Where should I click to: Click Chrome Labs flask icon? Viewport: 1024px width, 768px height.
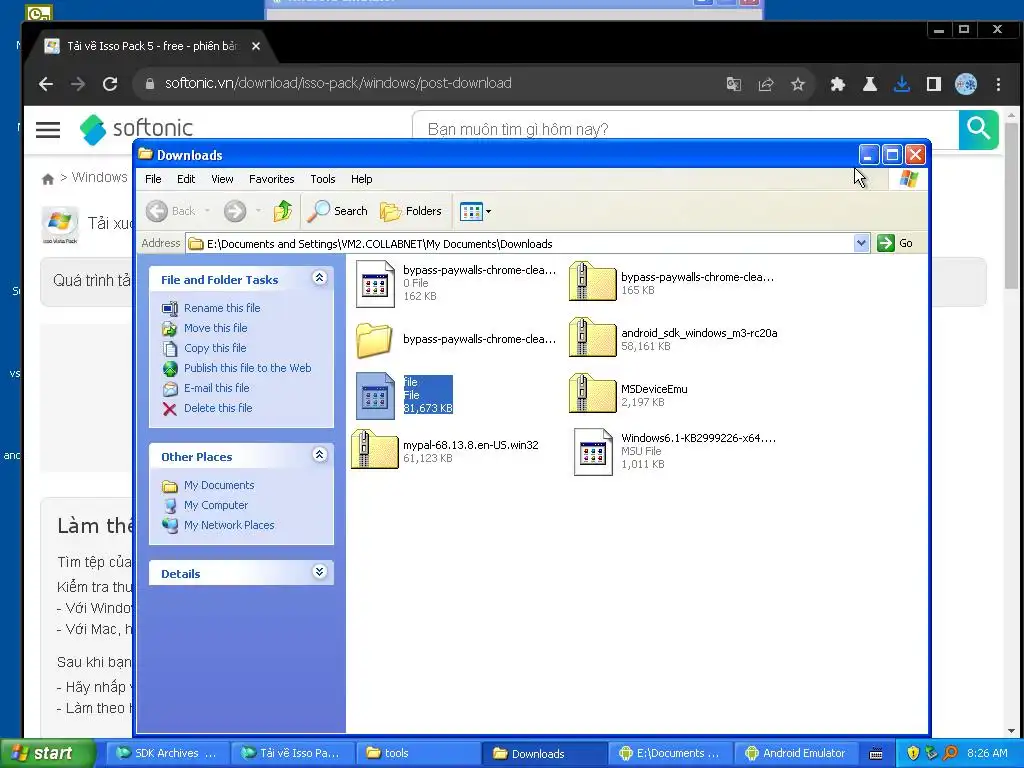(869, 84)
